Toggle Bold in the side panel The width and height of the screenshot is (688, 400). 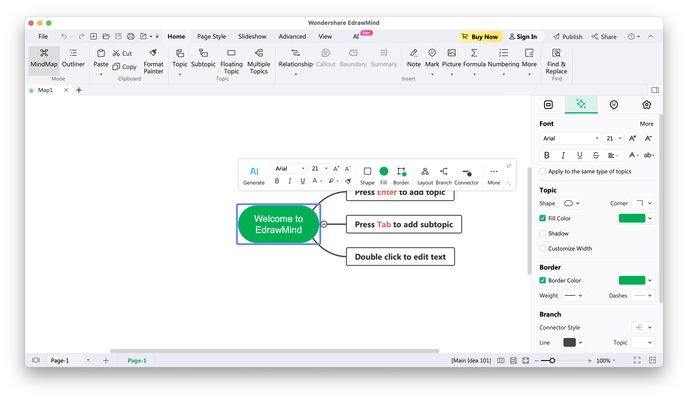click(547, 155)
